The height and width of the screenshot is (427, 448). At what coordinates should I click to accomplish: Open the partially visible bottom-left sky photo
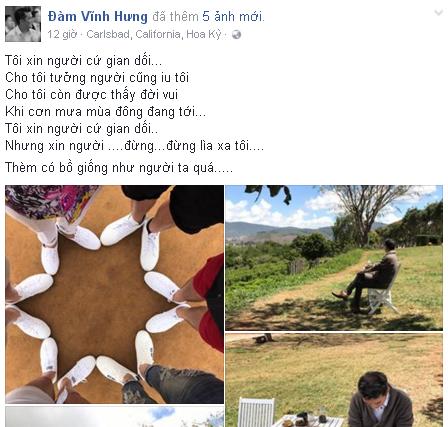(x=114, y=417)
